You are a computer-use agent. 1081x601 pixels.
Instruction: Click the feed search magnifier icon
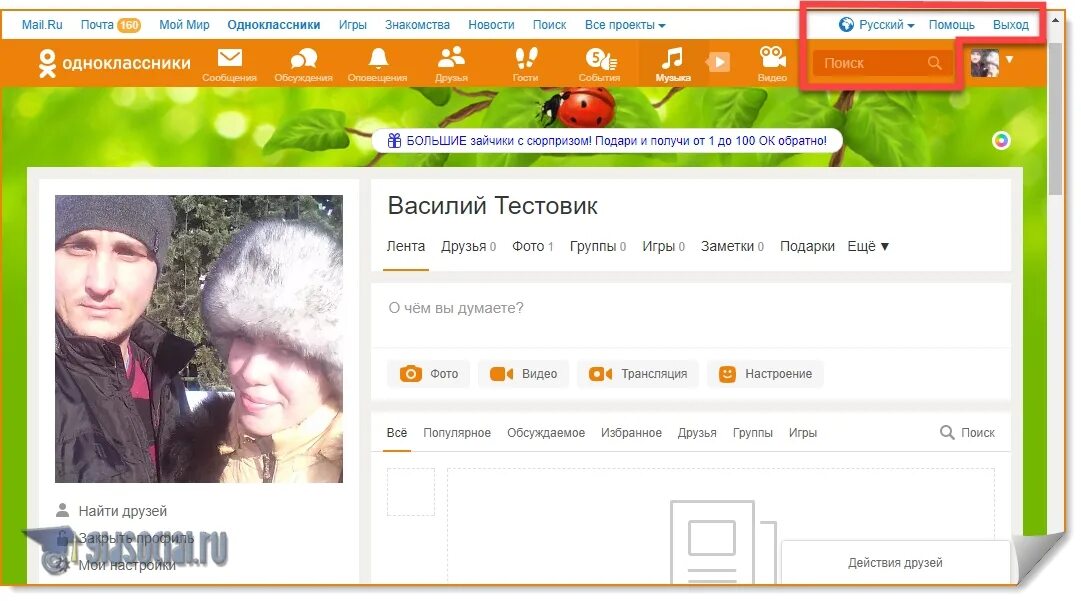click(x=947, y=432)
